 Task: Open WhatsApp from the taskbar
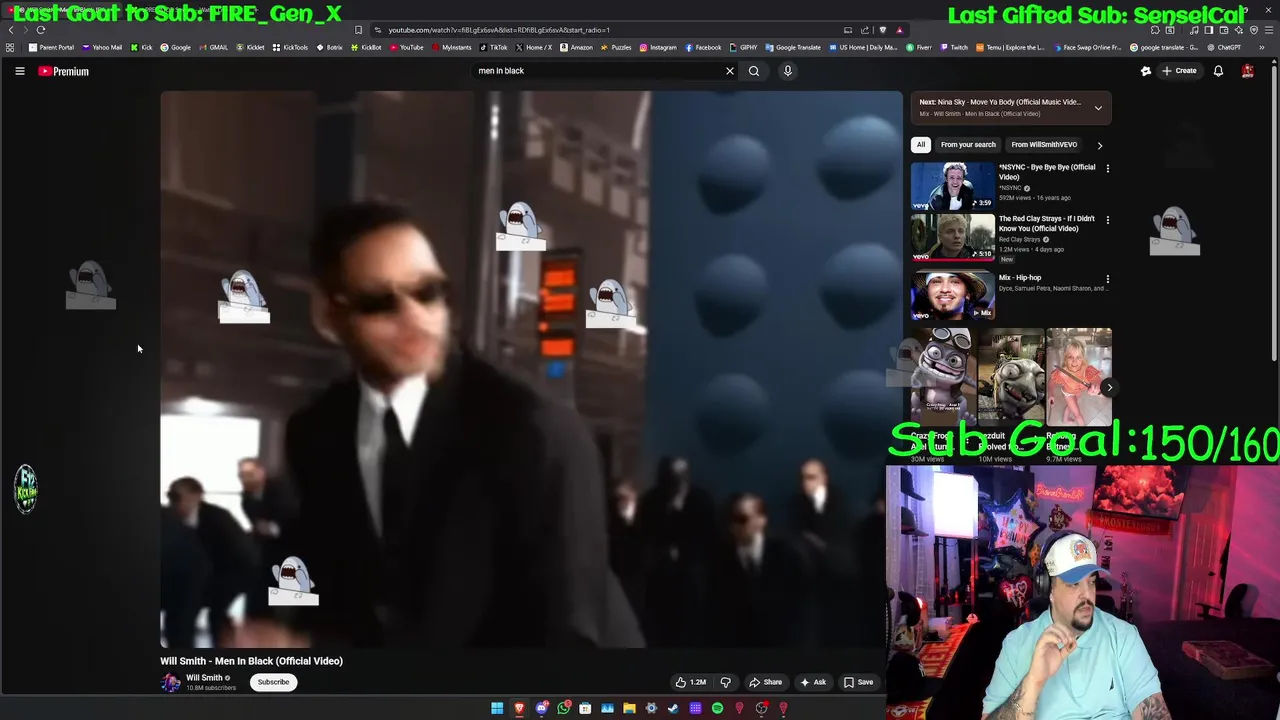(x=564, y=708)
